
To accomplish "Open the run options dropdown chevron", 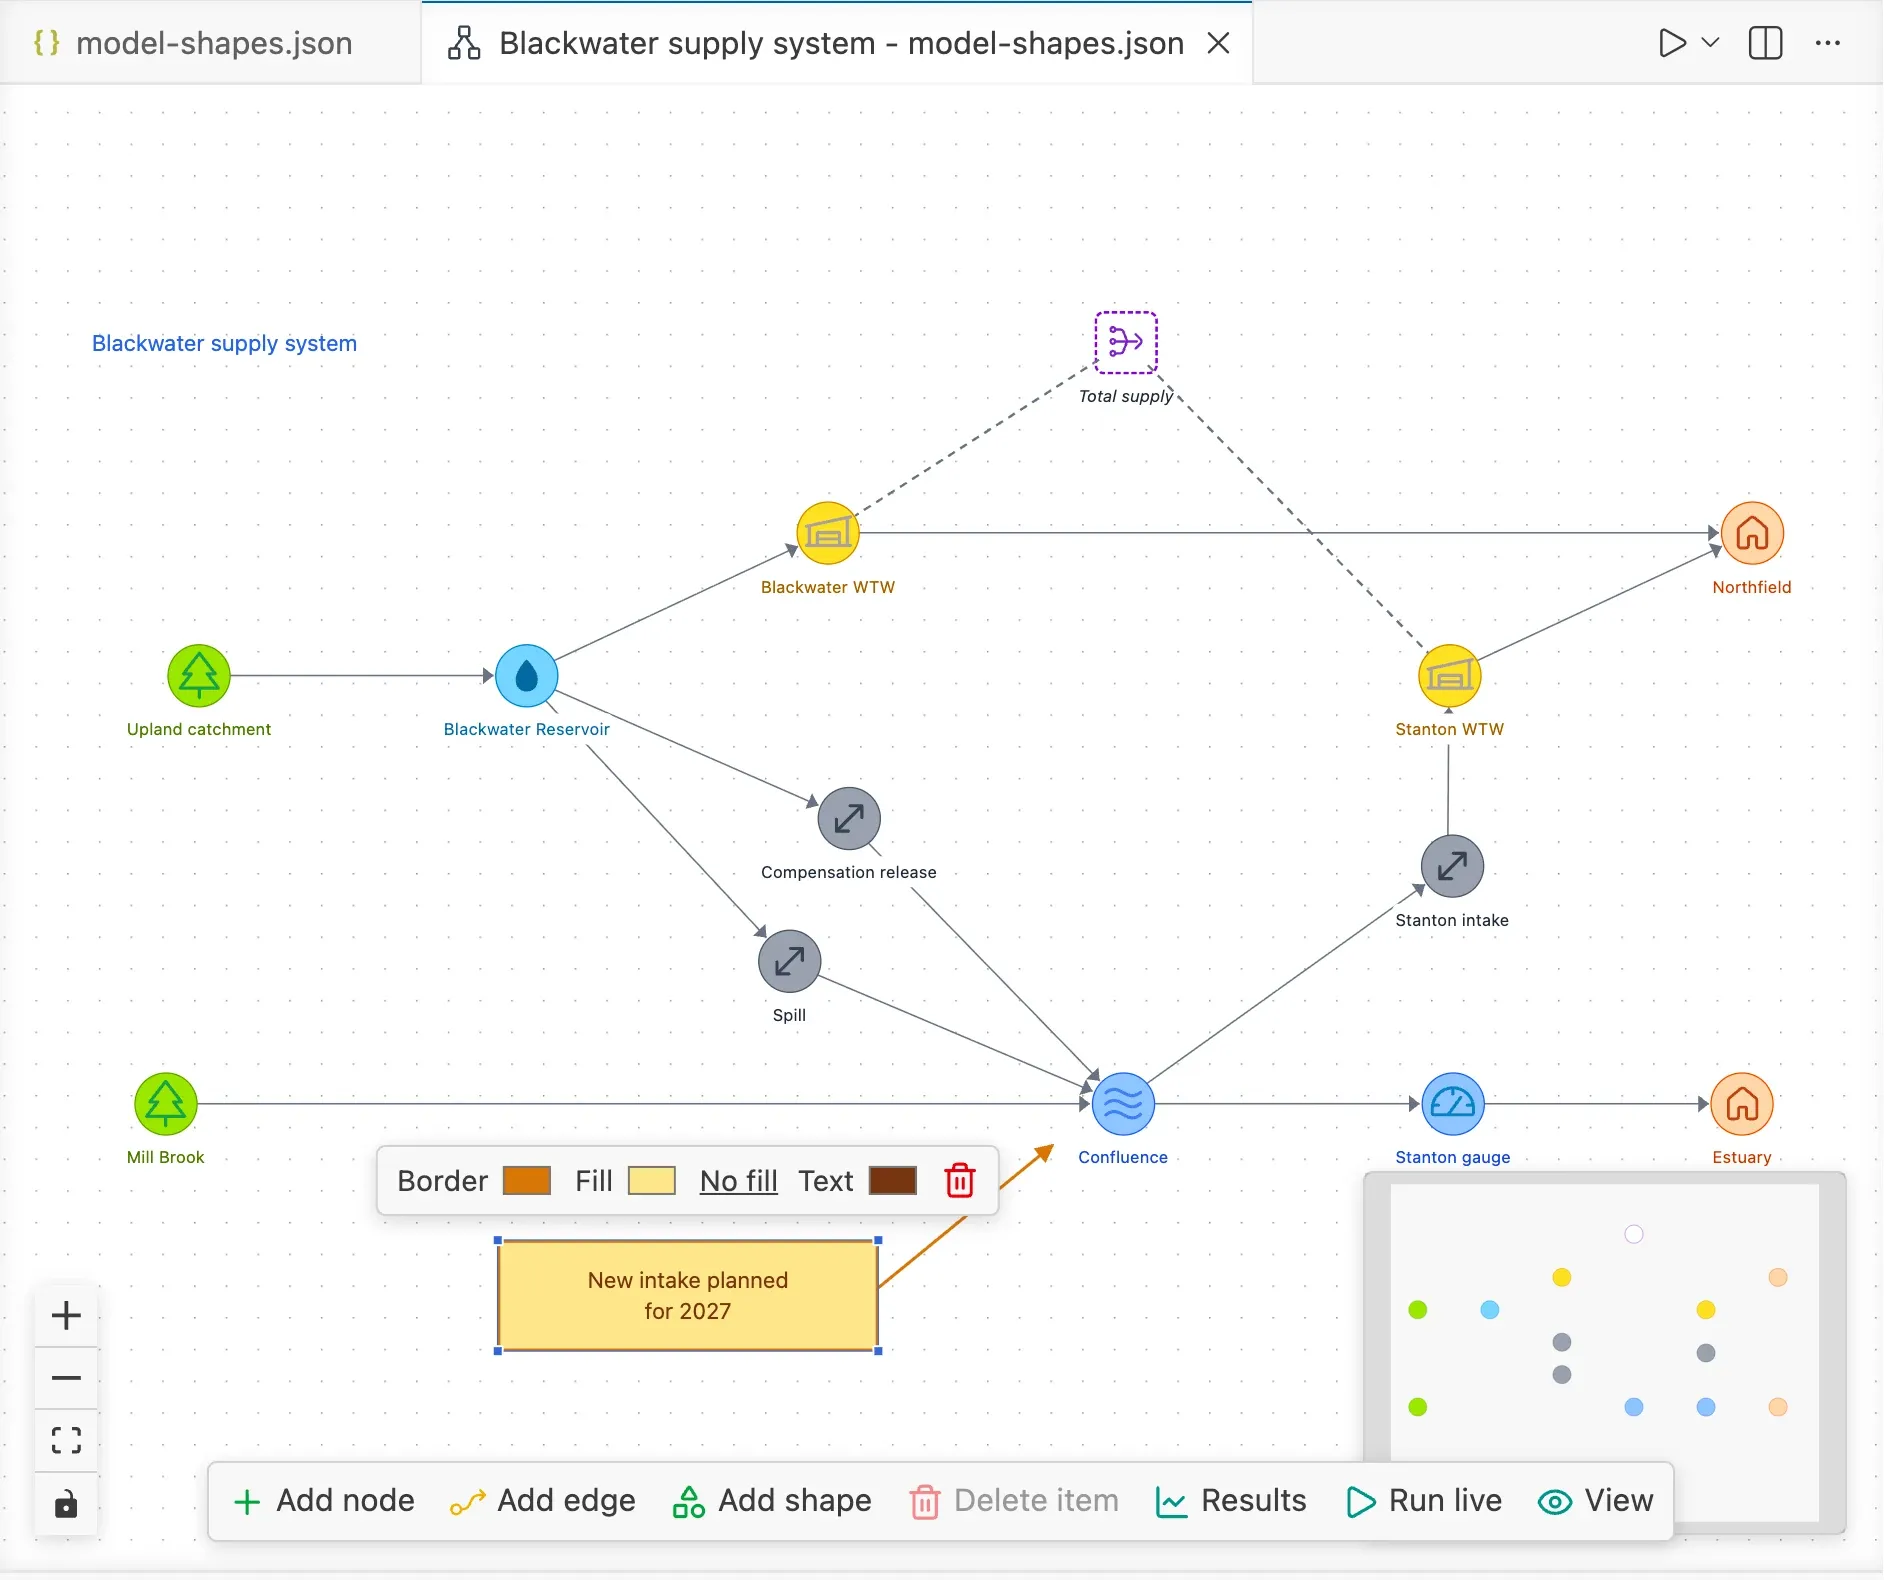I will (x=1711, y=43).
